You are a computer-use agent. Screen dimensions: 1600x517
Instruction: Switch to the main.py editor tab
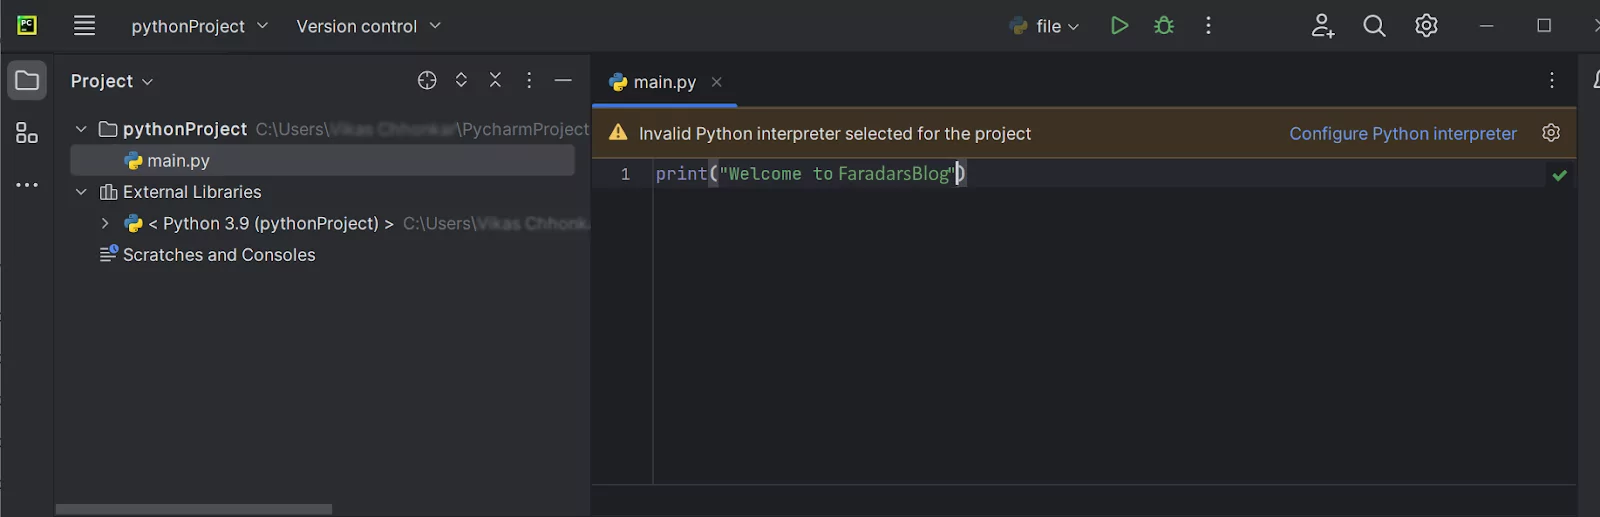pyautogui.click(x=664, y=82)
